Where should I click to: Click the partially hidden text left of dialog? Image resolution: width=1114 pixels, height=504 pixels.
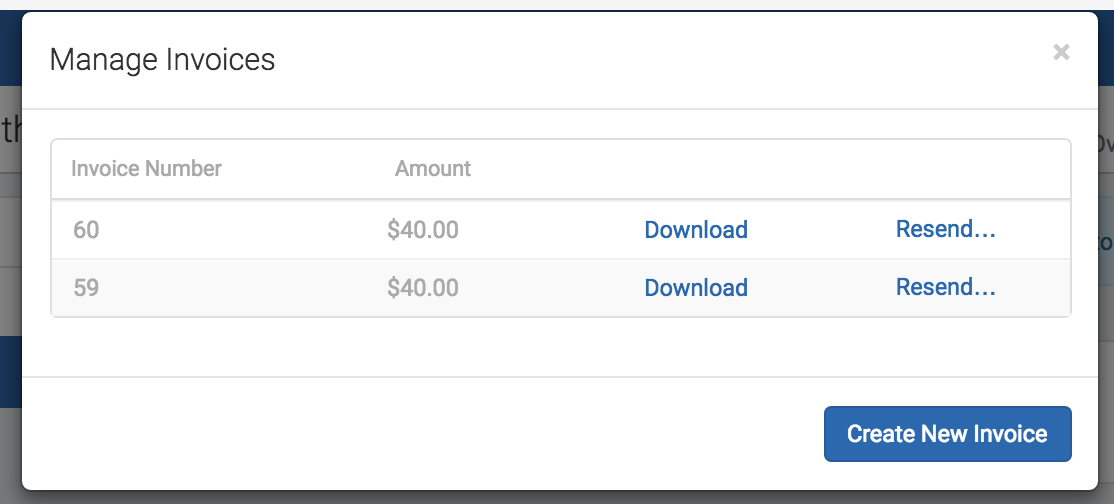point(11,130)
